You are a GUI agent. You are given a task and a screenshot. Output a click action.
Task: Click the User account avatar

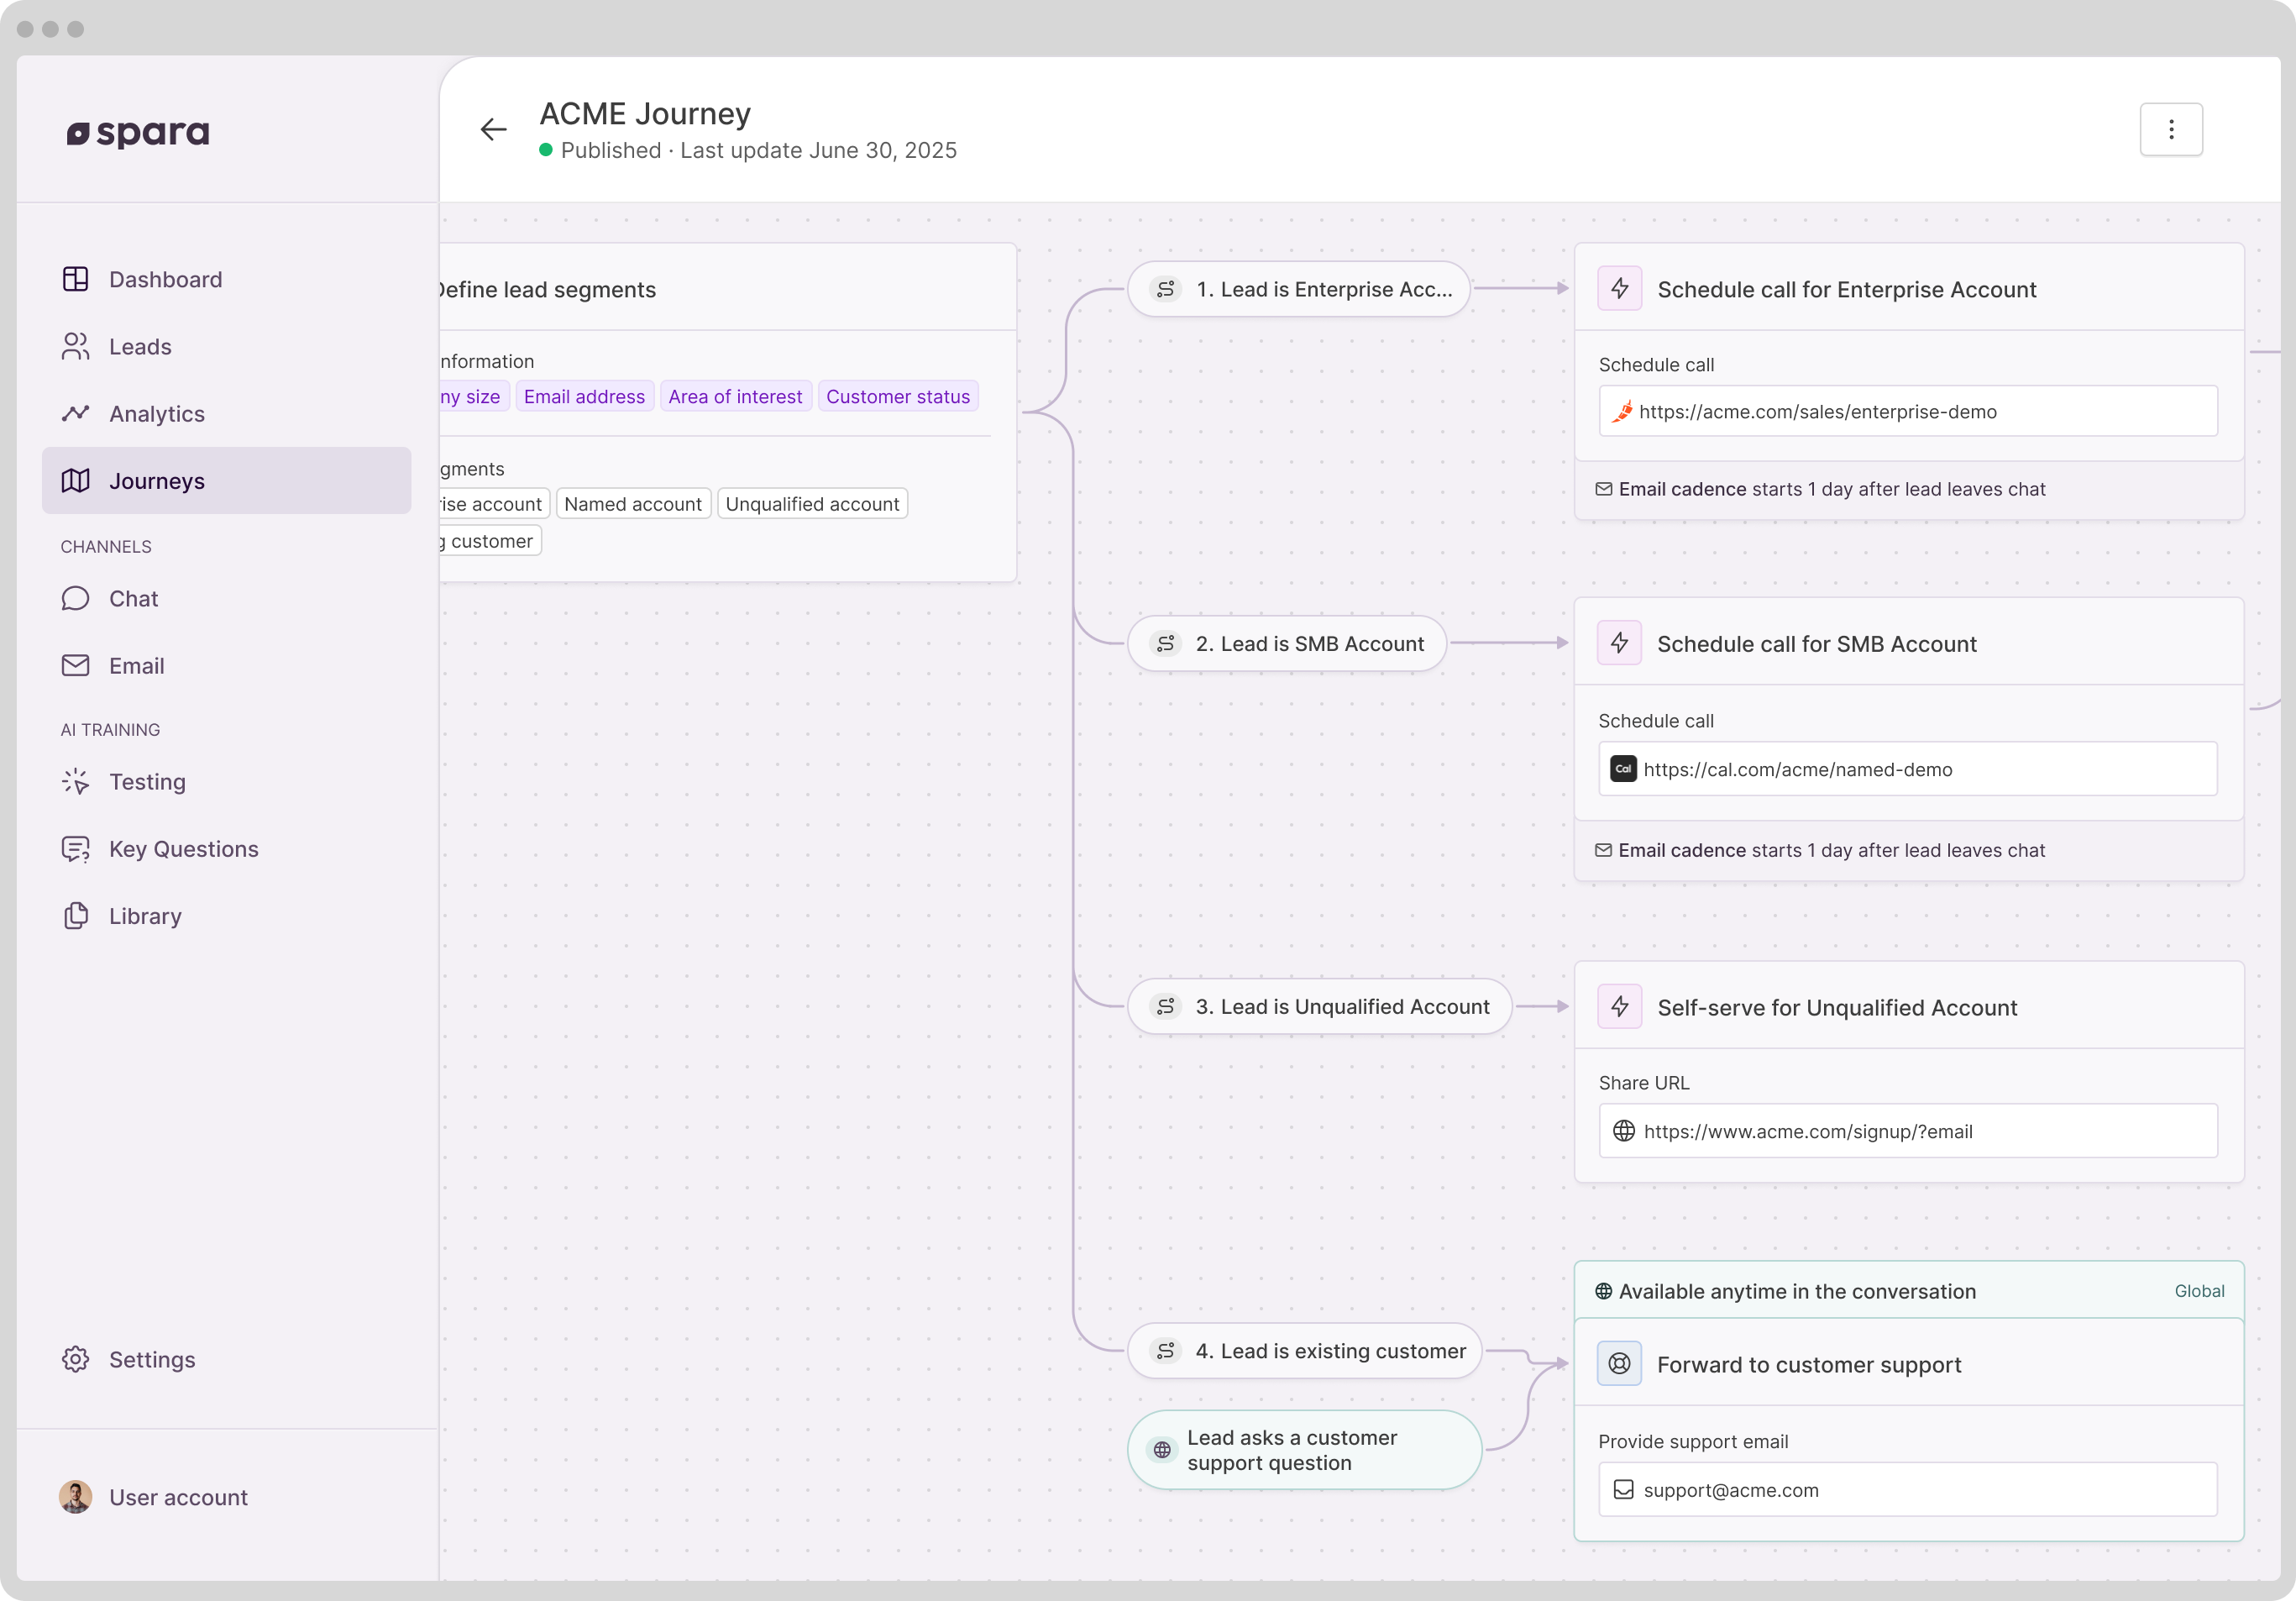pos(76,1496)
